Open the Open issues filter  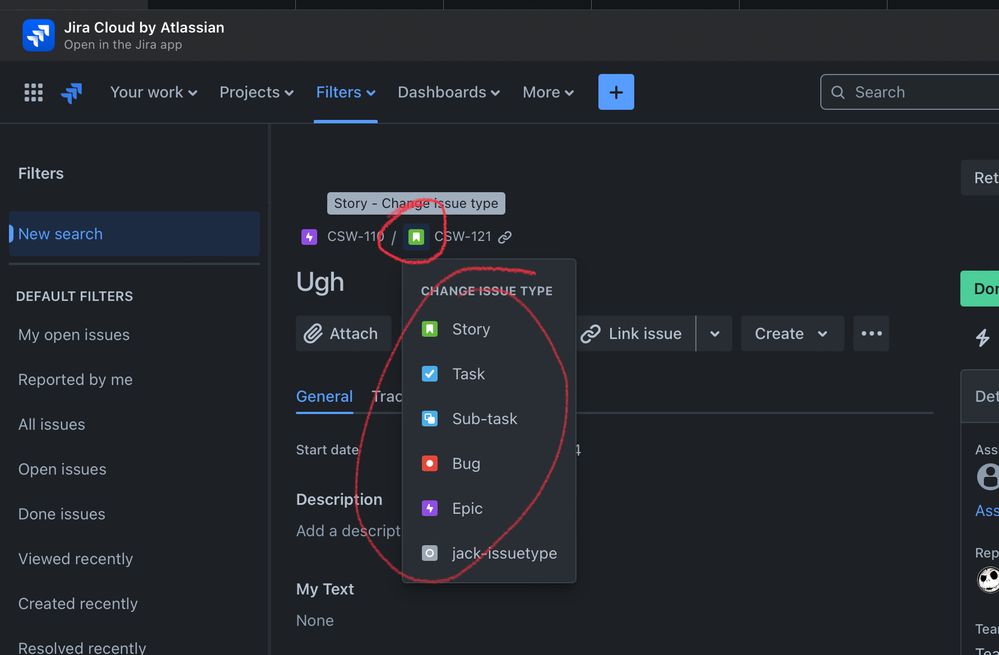point(62,469)
